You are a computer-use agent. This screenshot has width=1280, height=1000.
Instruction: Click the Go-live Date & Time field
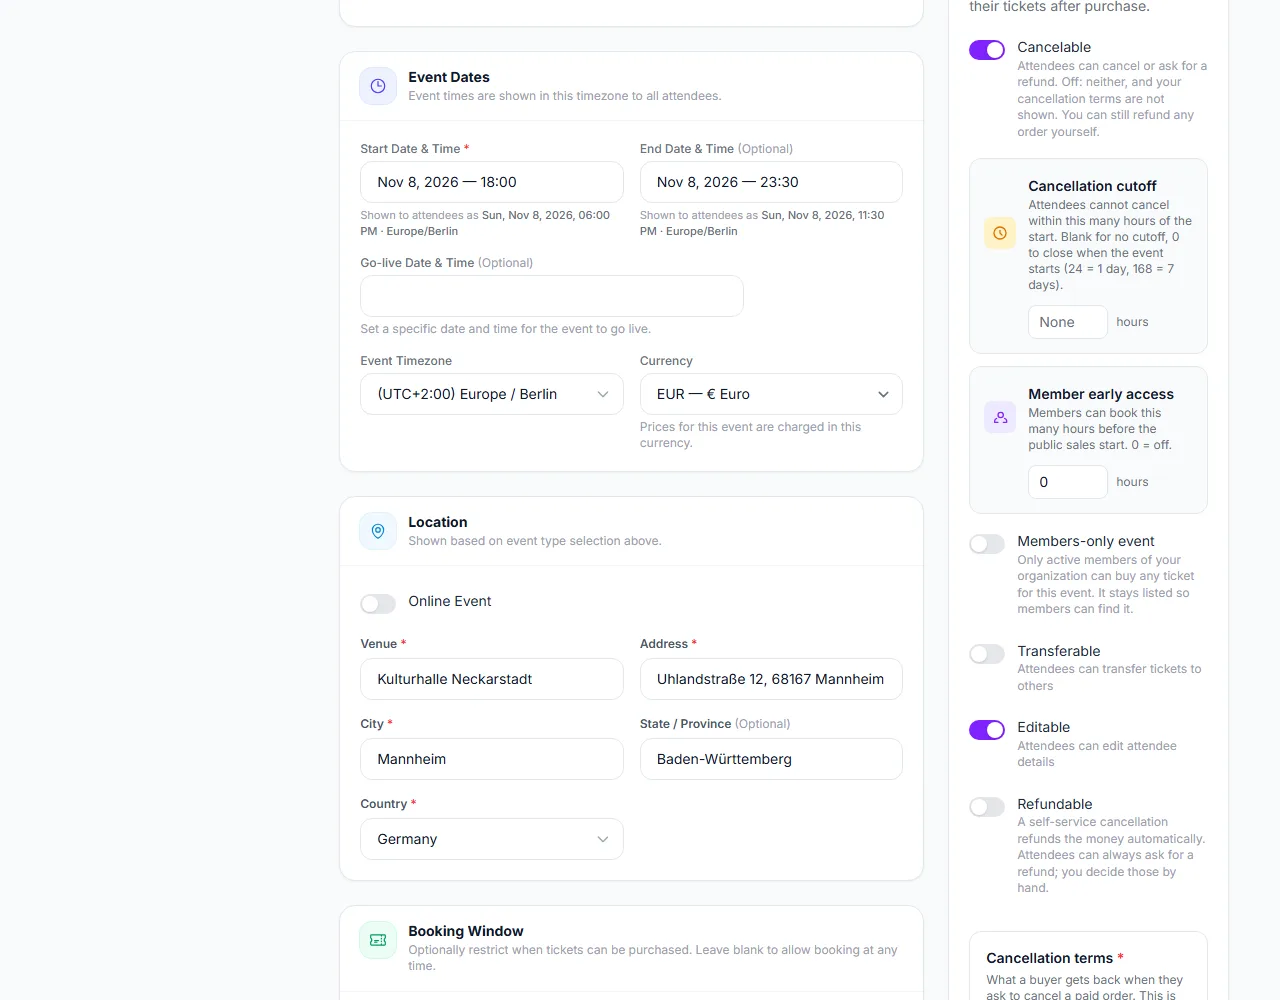[x=552, y=296]
